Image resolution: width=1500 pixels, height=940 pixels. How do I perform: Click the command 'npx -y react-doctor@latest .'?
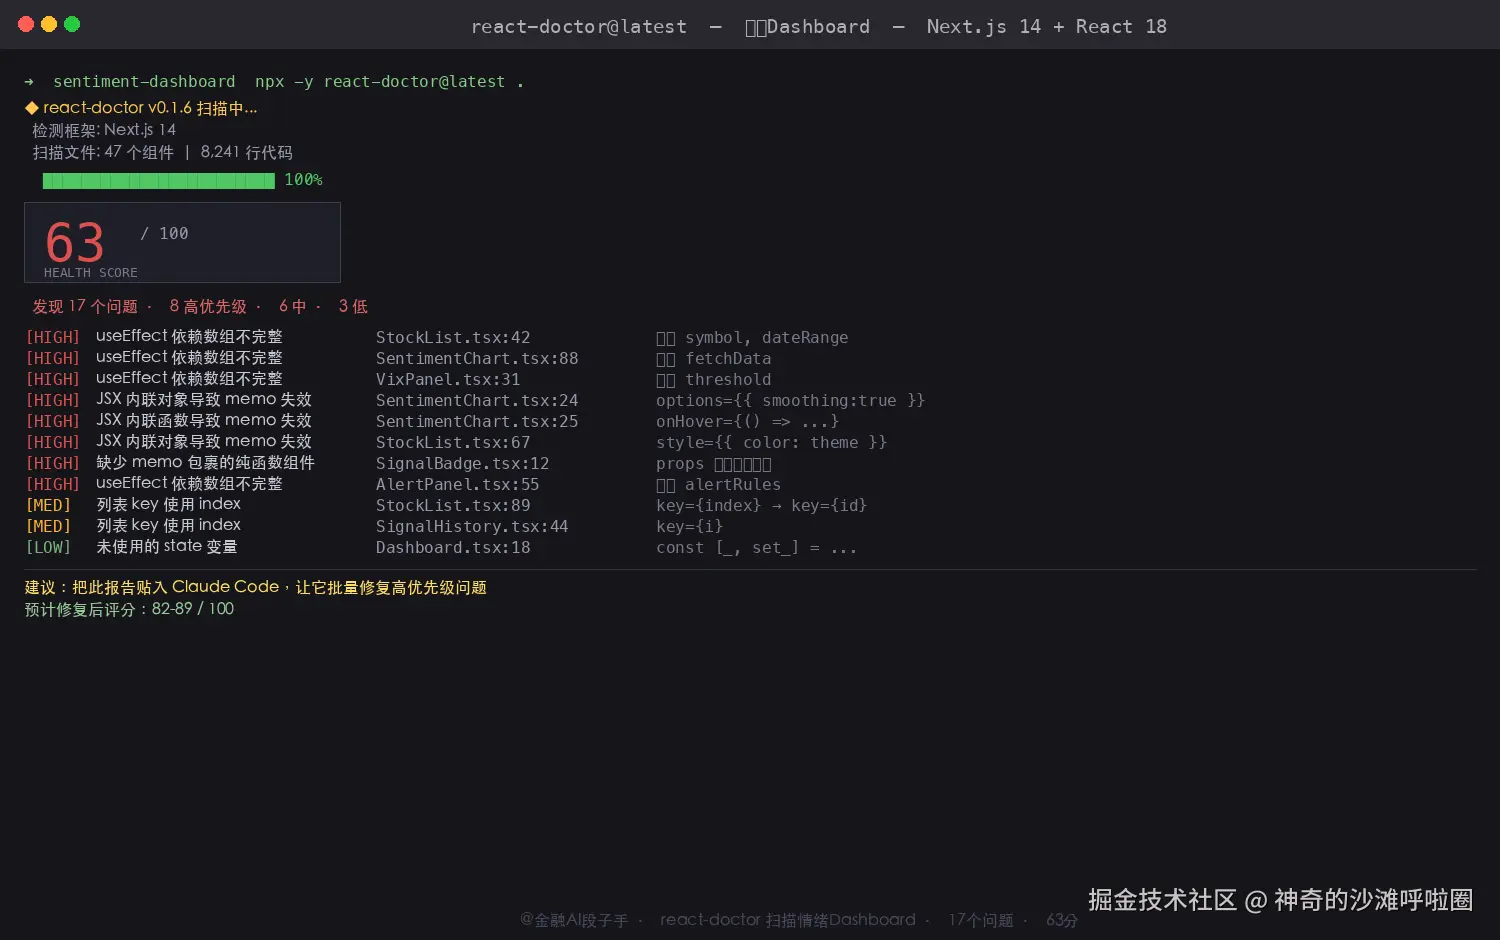pyautogui.click(x=390, y=82)
